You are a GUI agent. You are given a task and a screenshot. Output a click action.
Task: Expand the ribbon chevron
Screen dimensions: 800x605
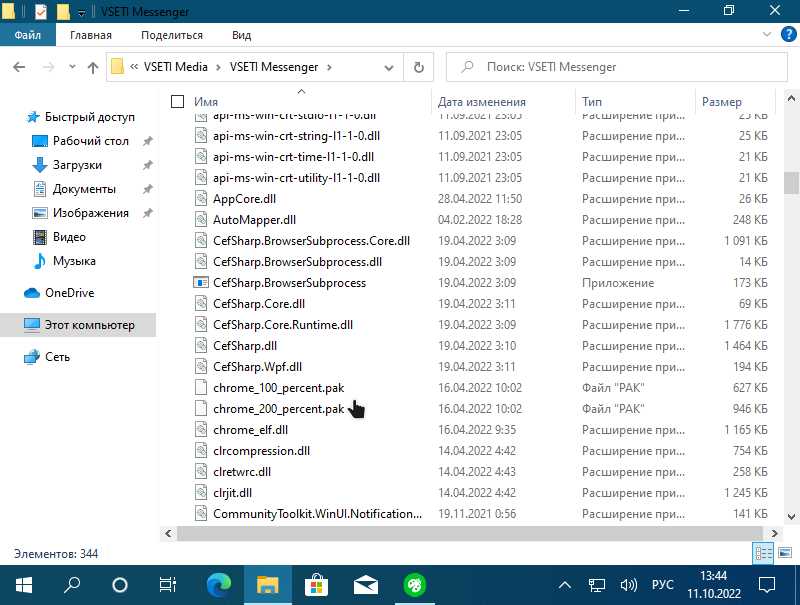coord(766,35)
